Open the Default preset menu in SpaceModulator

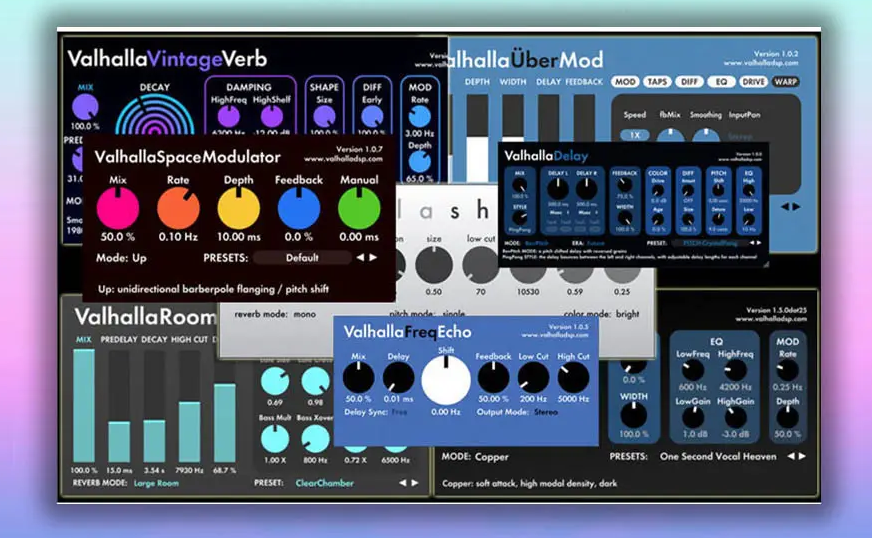point(302,258)
